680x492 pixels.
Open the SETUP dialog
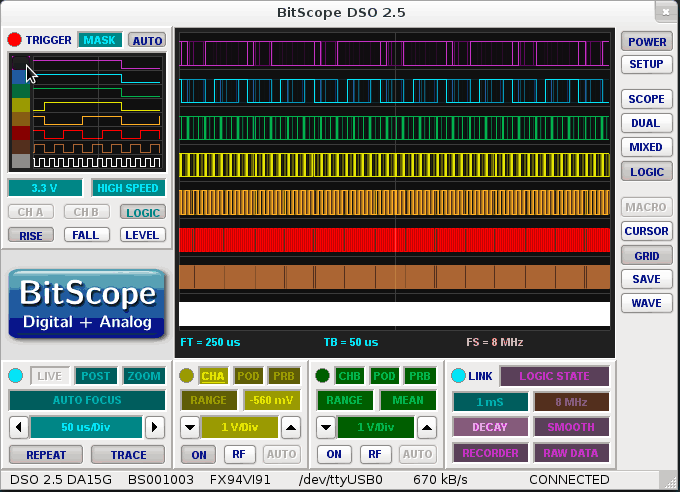[x=647, y=64]
